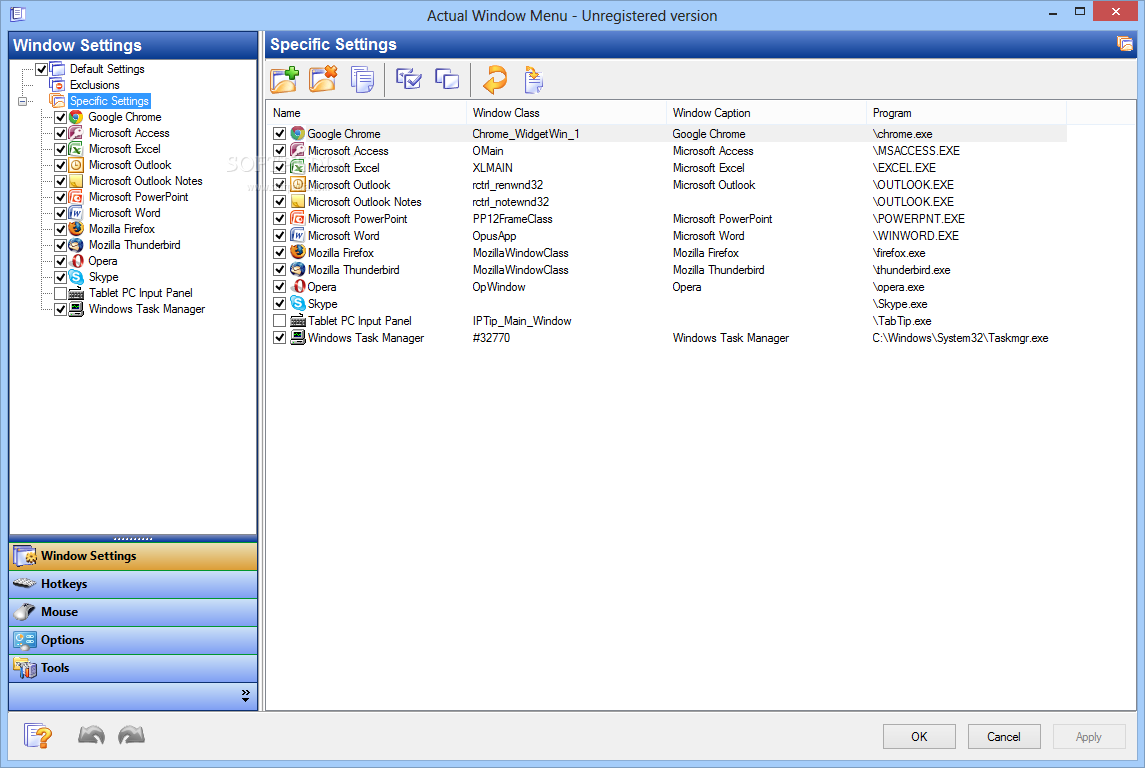Click the sidebar splitter grip dots
Image resolution: width=1145 pixels, height=768 pixels.
coord(133,539)
